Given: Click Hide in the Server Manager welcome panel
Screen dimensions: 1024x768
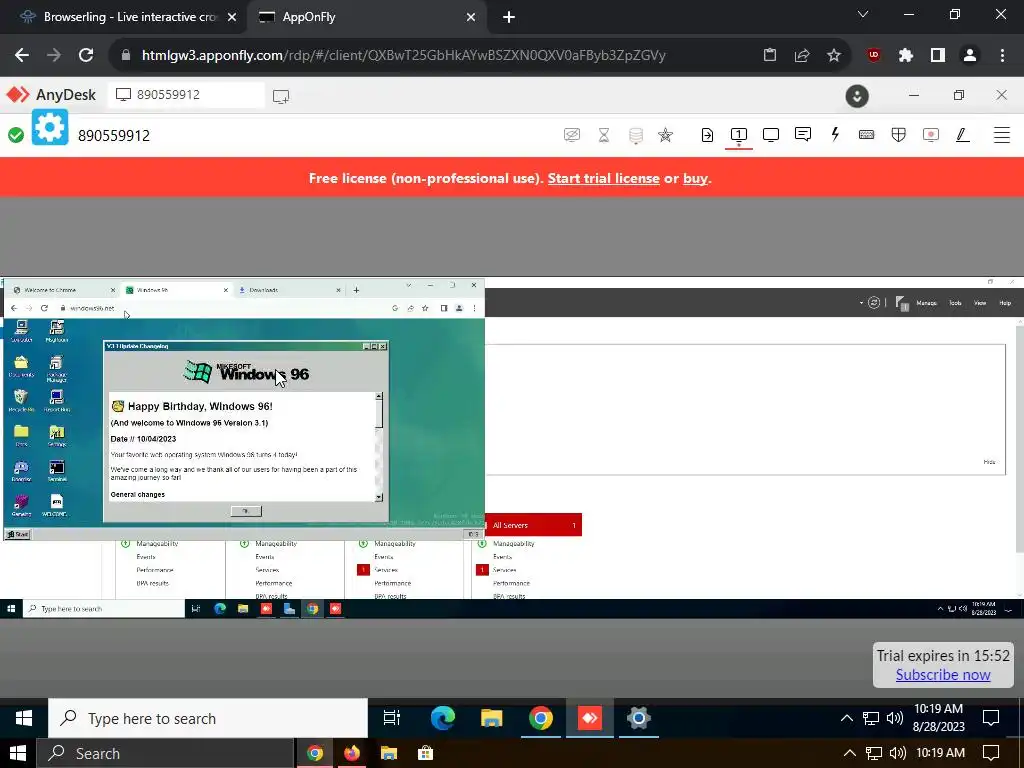Looking at the screenshot, I should (x=989, y=462).
